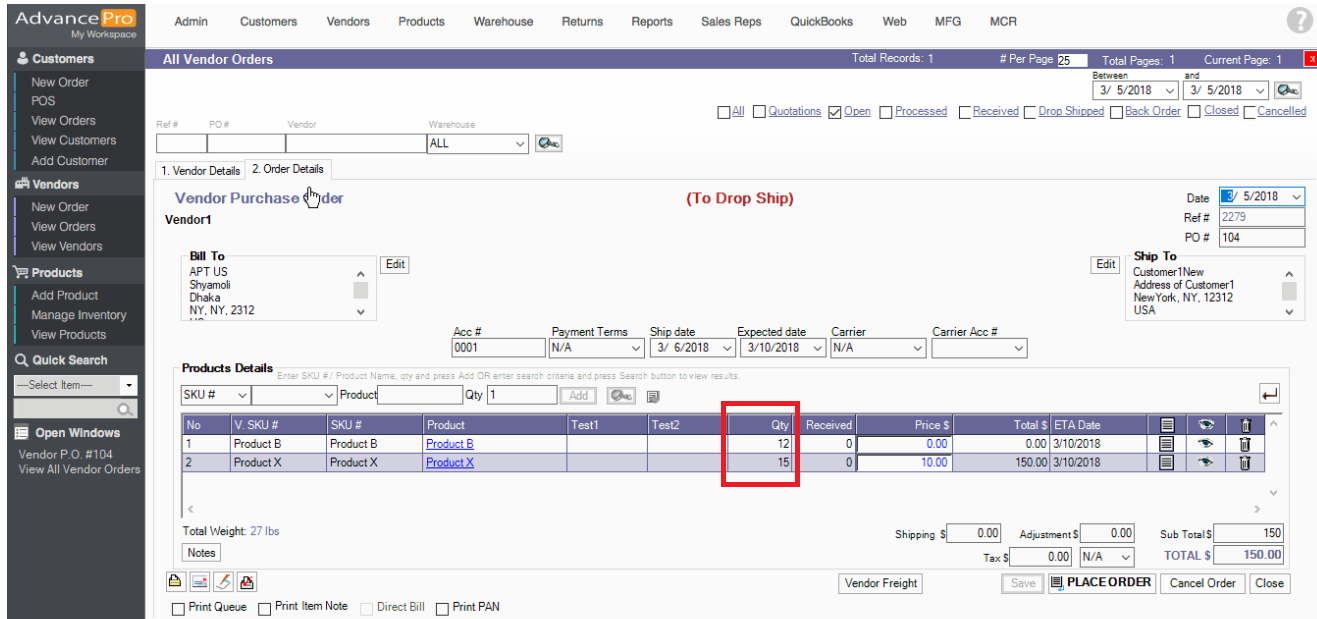Click the trash icon for Product B row
1317x619 pixels.
1245,444
